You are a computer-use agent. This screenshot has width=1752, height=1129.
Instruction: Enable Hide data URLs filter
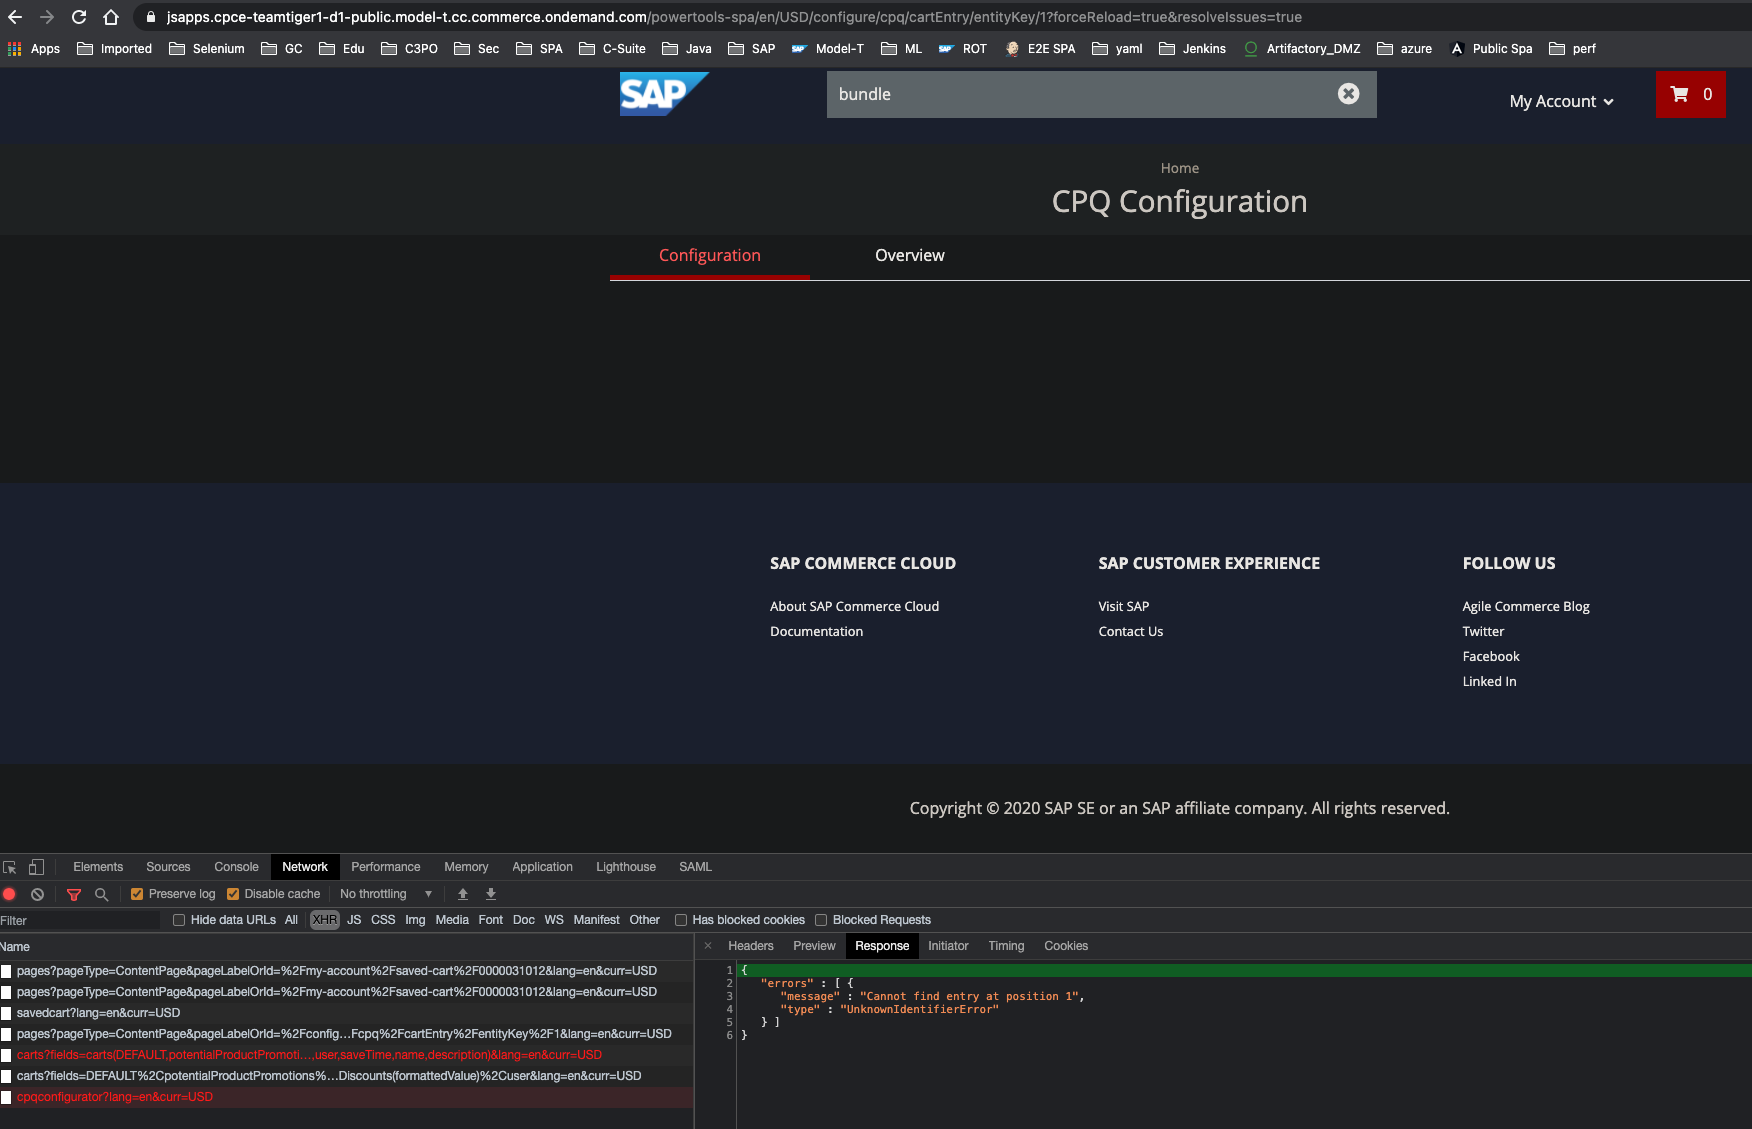tap(179, 919)
